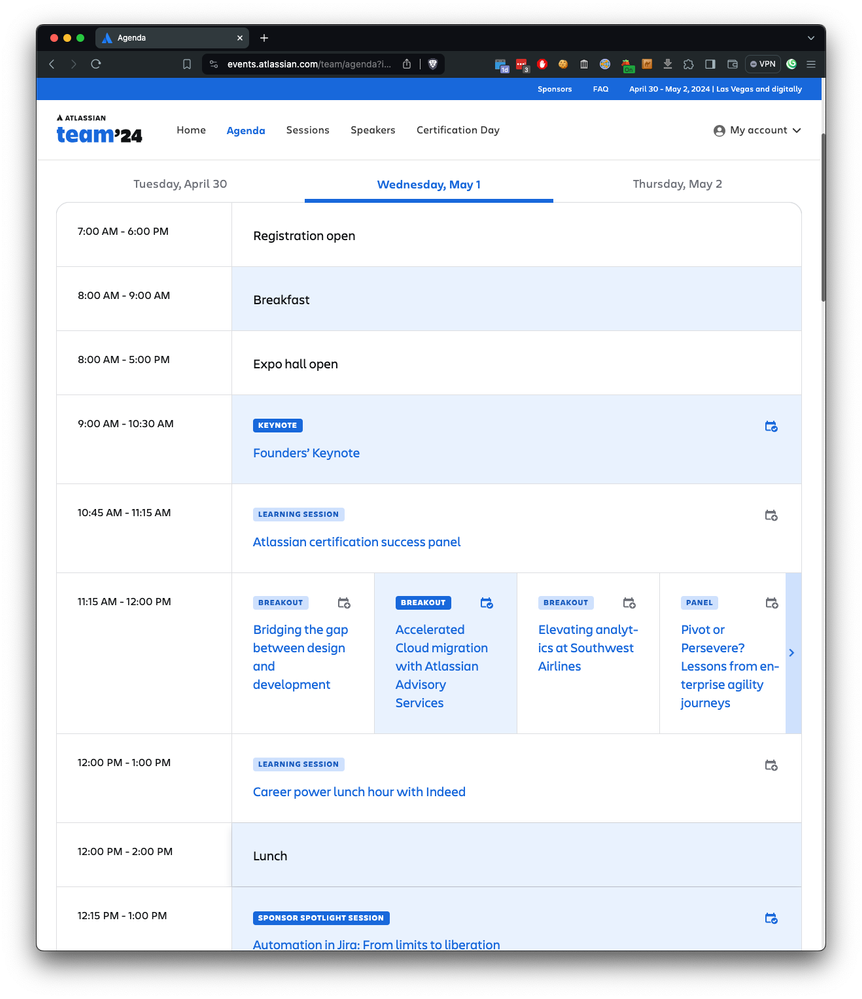Open Founders' Keynote session link
Viewport: 862px width, 999px height.
[x=306, y=453]
